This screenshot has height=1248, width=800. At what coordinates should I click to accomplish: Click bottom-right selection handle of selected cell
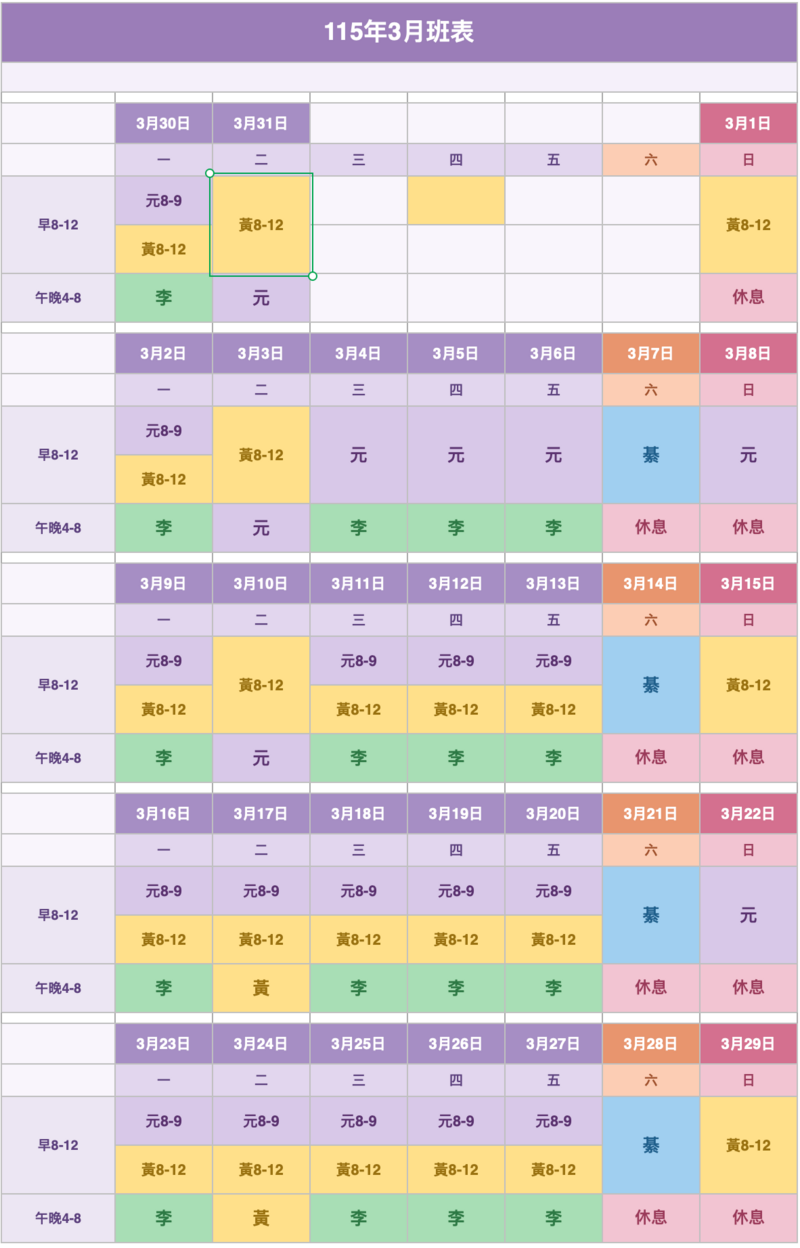pos(313,276)
